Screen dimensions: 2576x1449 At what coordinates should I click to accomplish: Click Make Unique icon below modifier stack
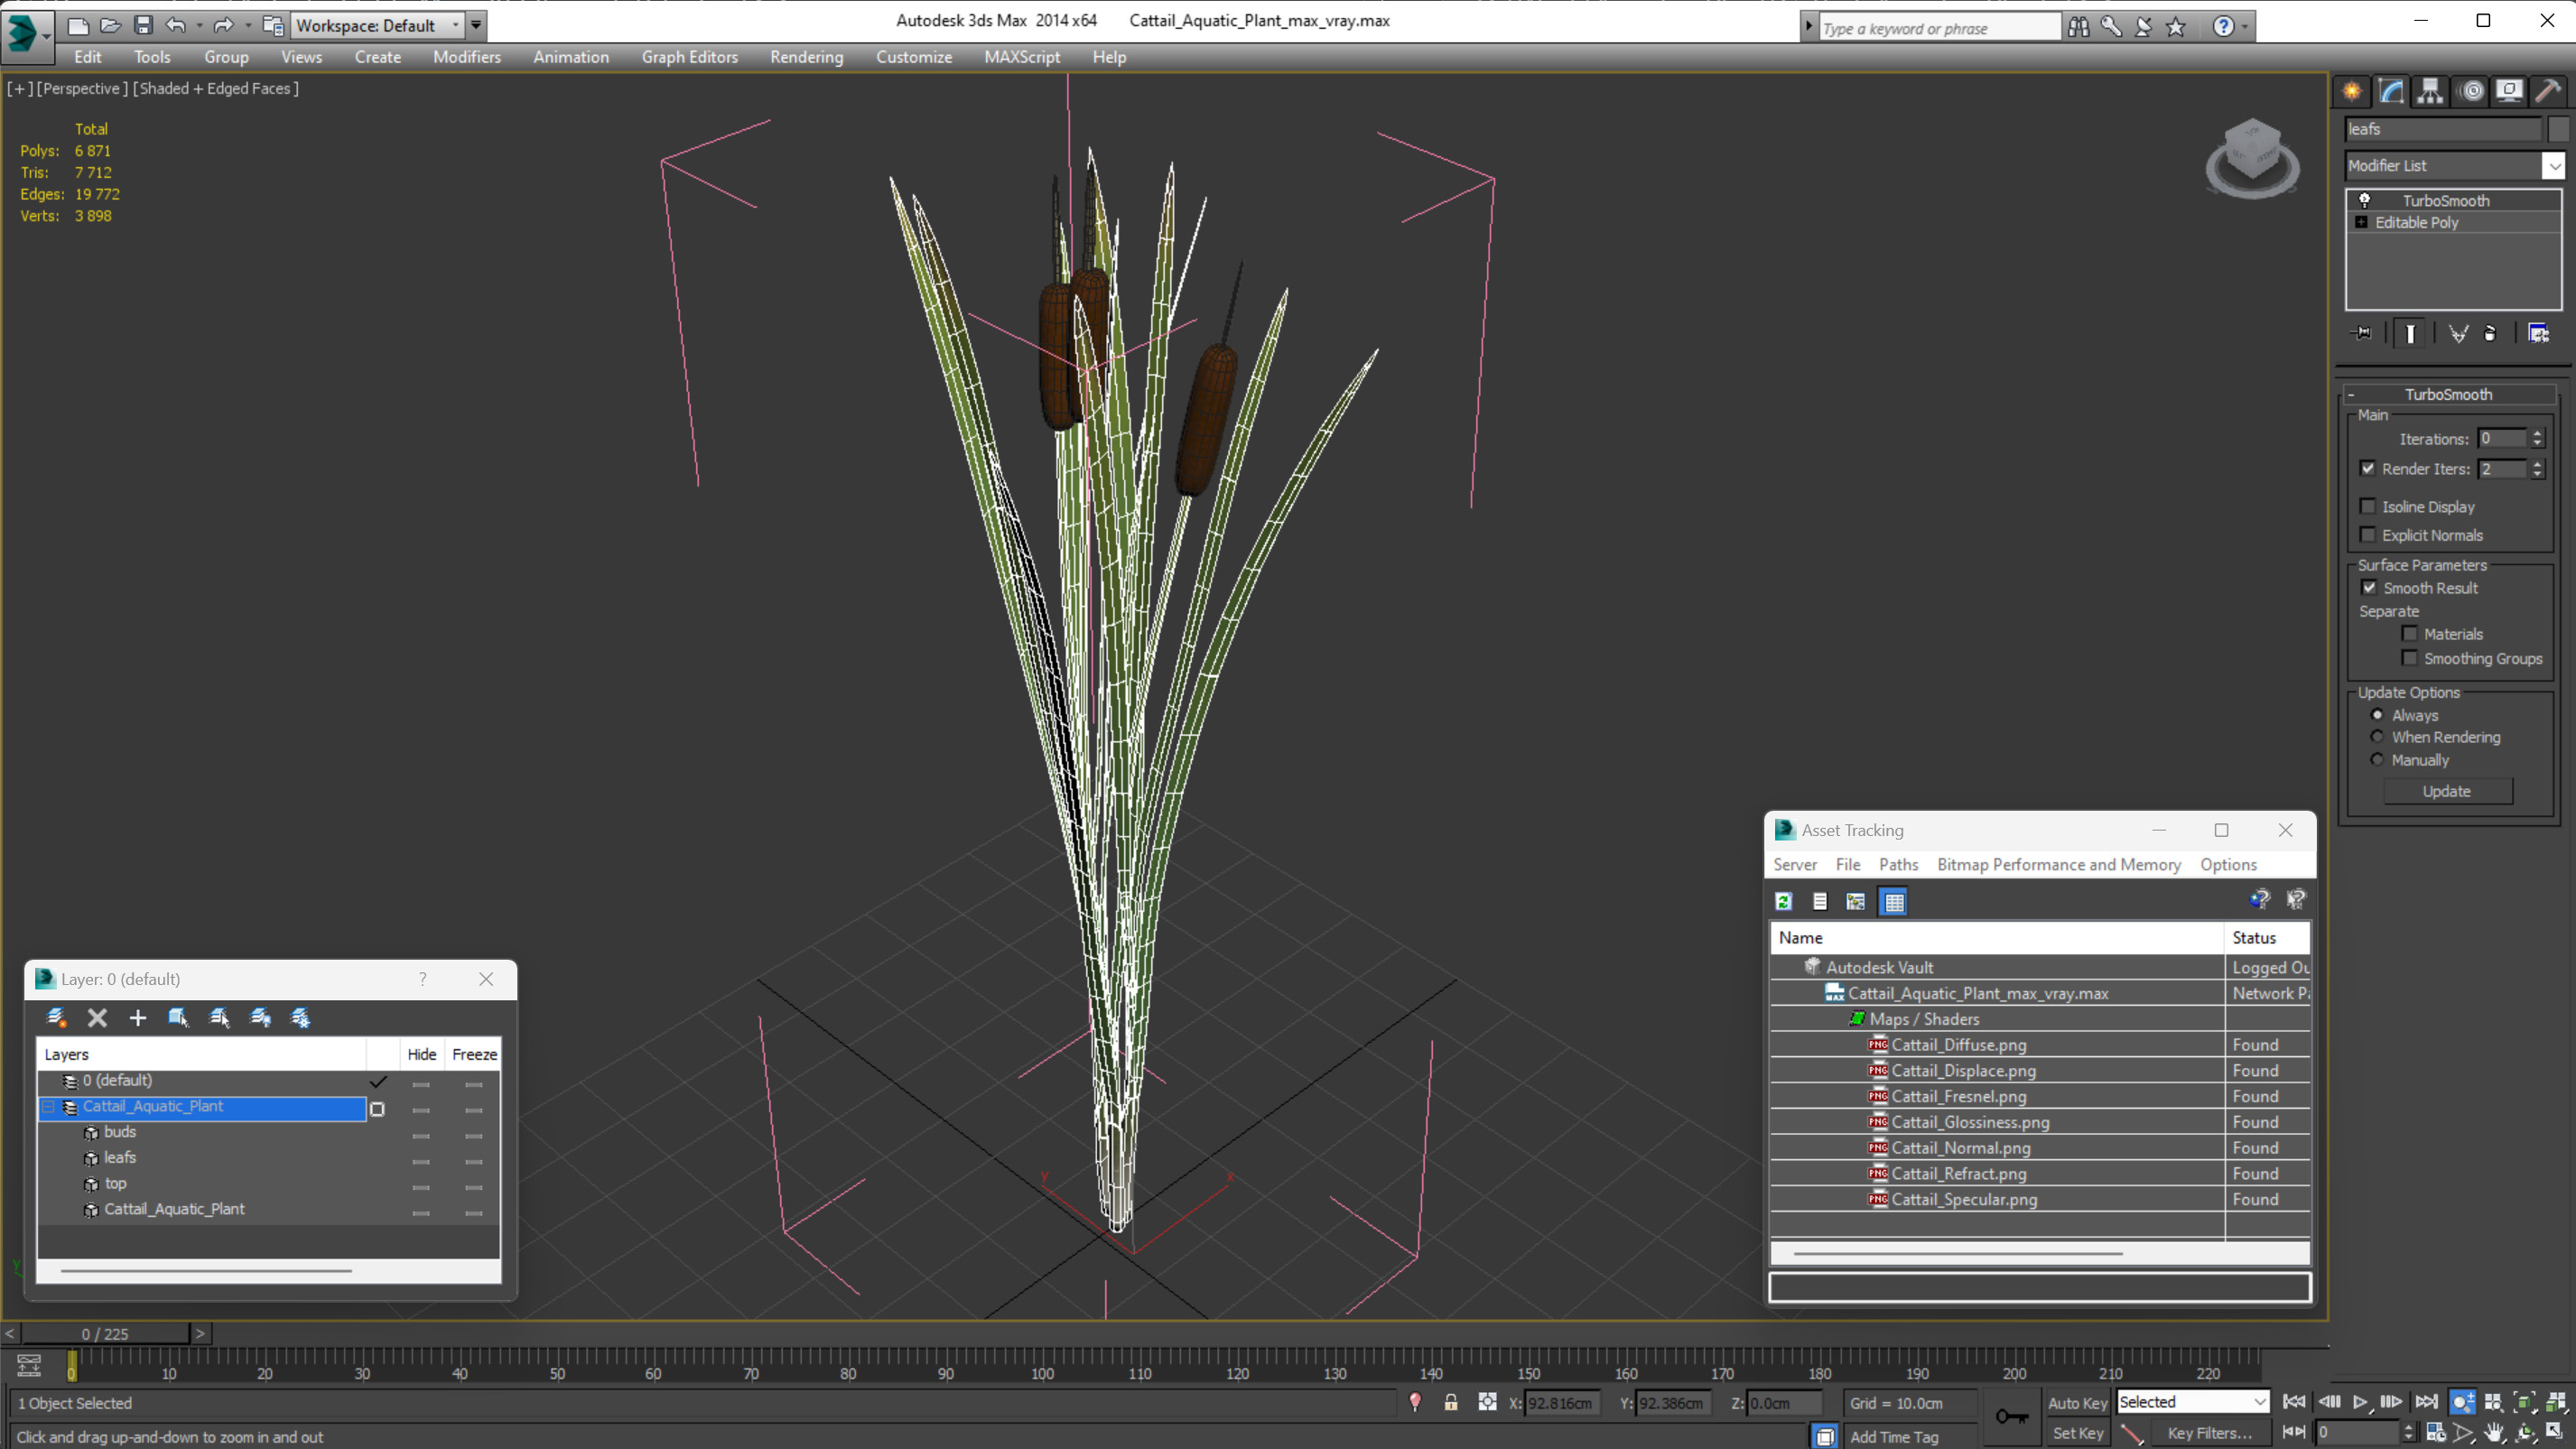2458,333
